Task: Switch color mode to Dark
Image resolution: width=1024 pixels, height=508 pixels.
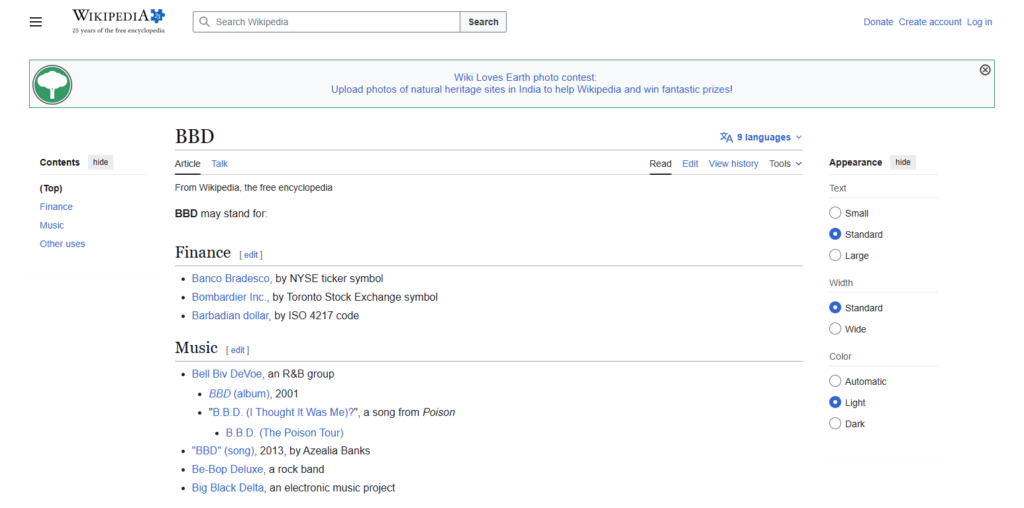Action: (835, 424)
